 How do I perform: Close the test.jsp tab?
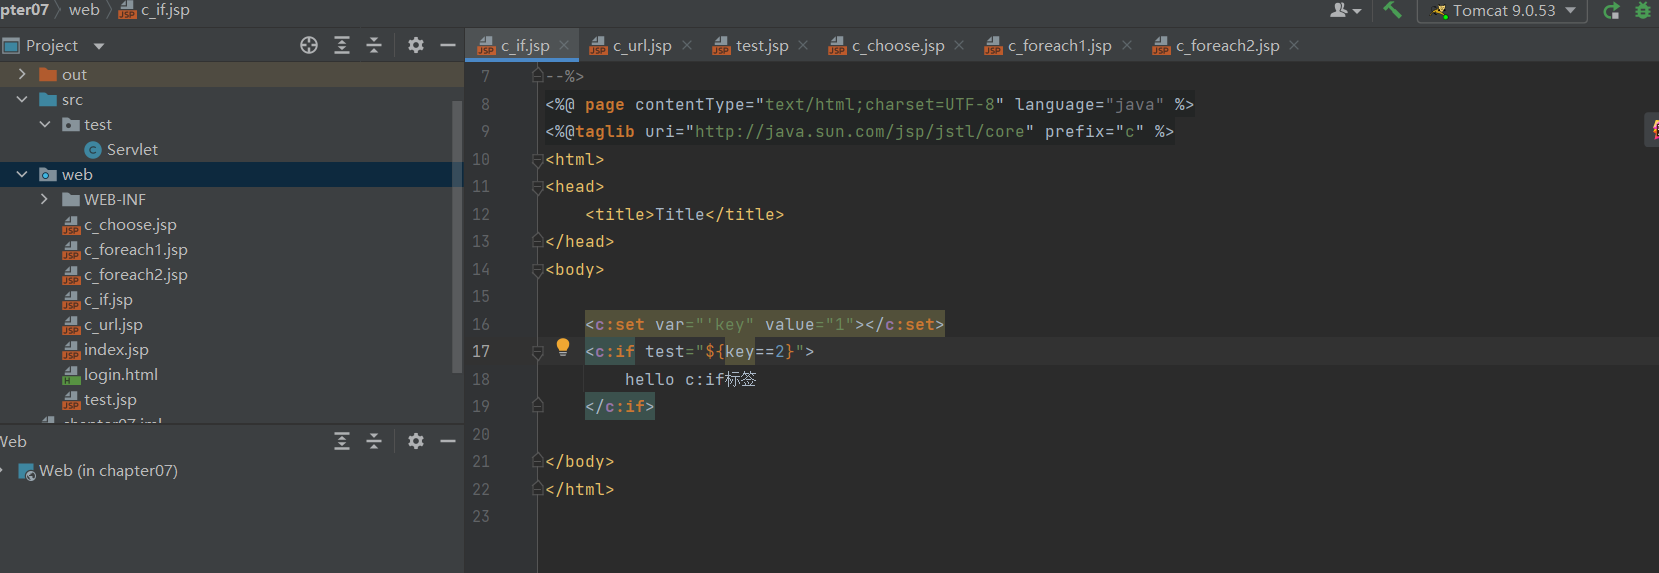click(803, 45)
